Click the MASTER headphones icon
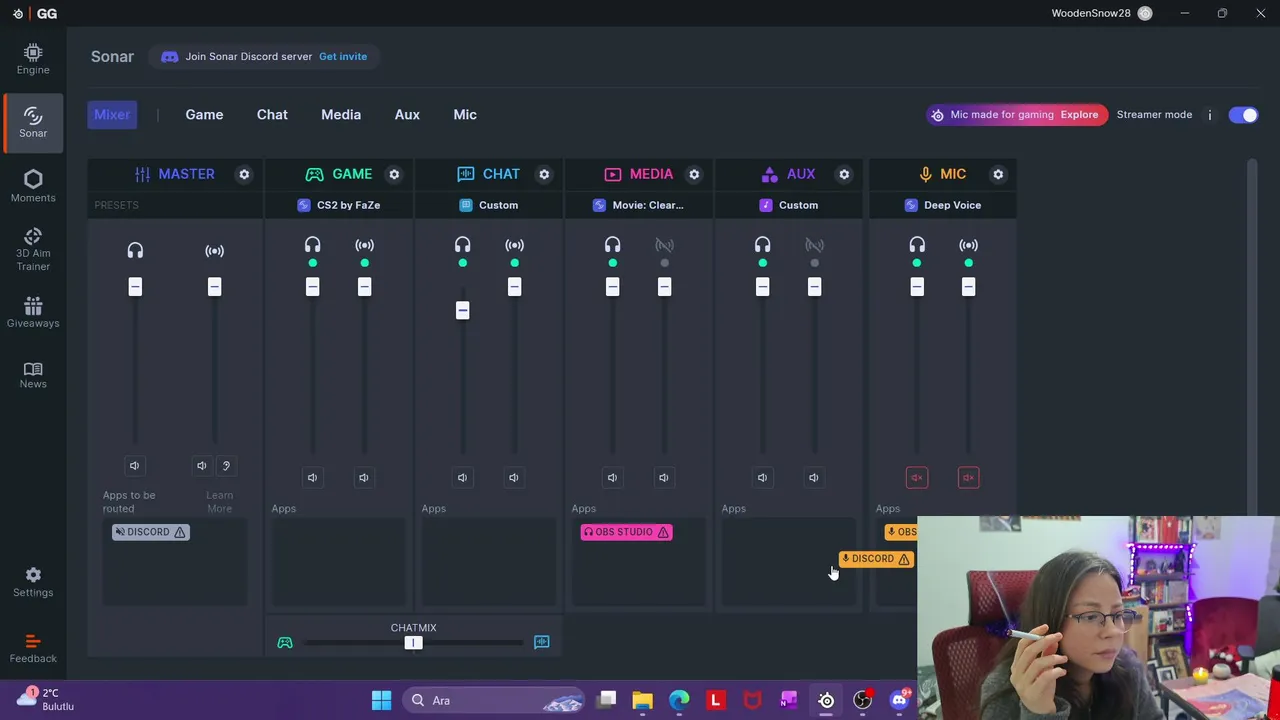The width and height of the screenshot is (1280, 720). [x=135, y=250]
